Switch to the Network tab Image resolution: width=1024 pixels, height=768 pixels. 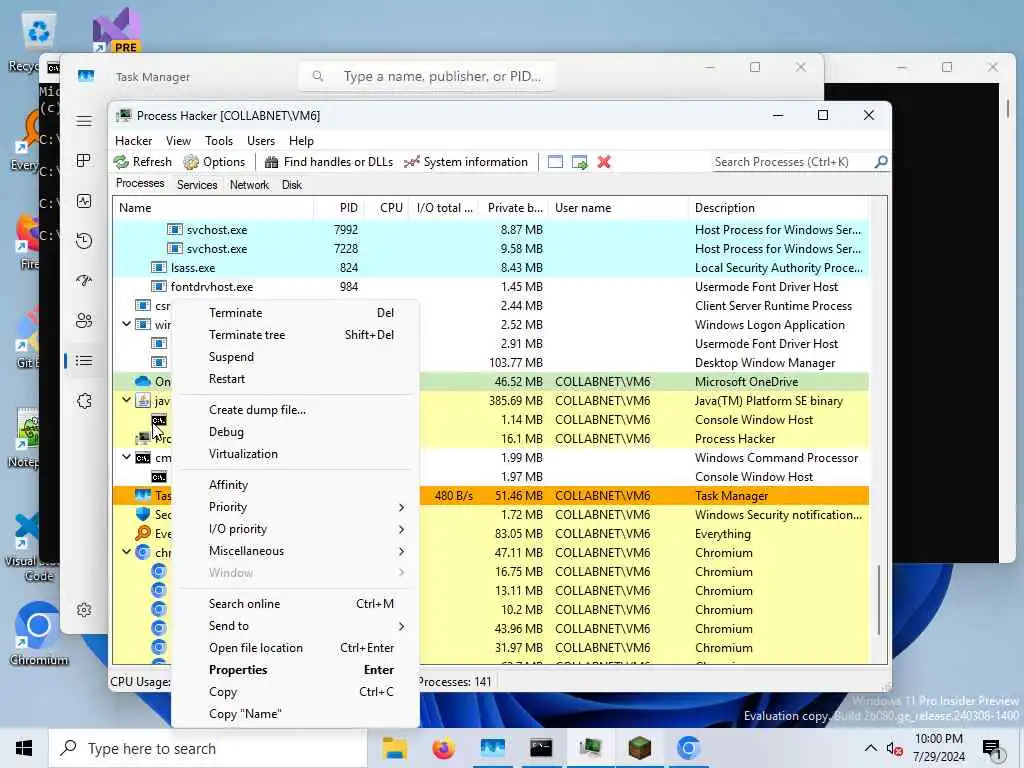click(249, 185)
